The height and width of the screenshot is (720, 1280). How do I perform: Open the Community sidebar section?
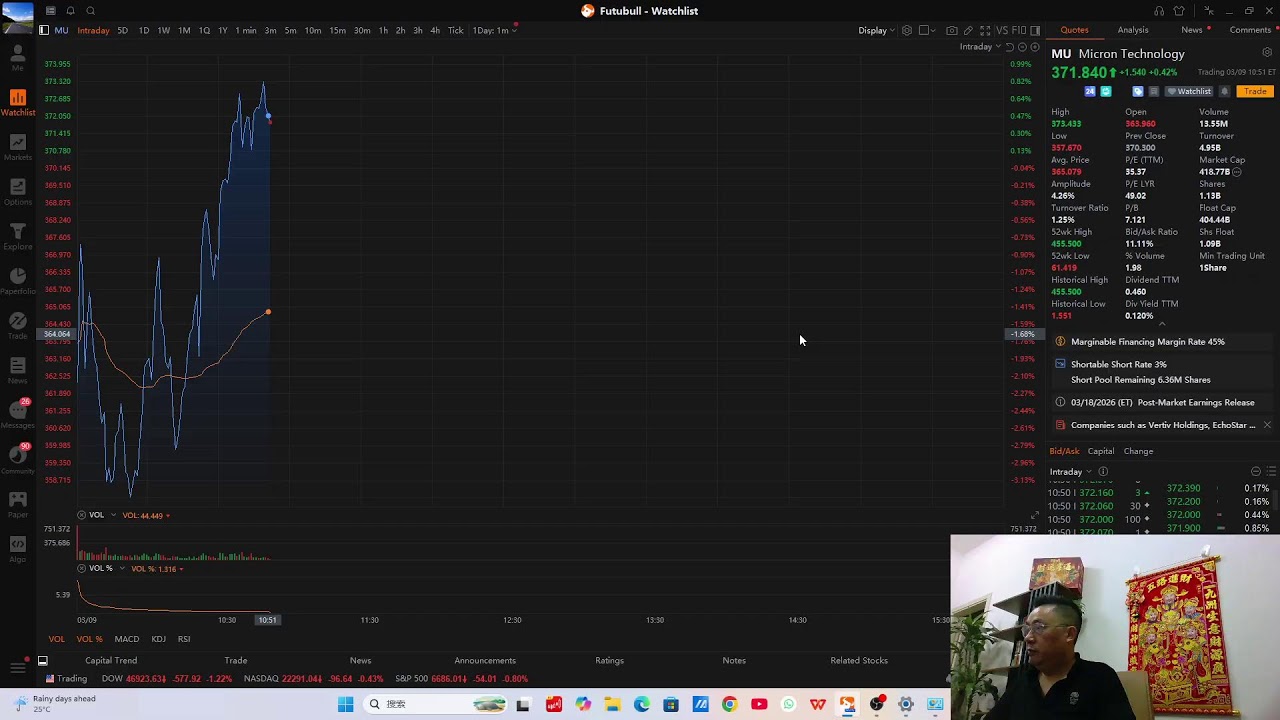click(x=17, y=459)
